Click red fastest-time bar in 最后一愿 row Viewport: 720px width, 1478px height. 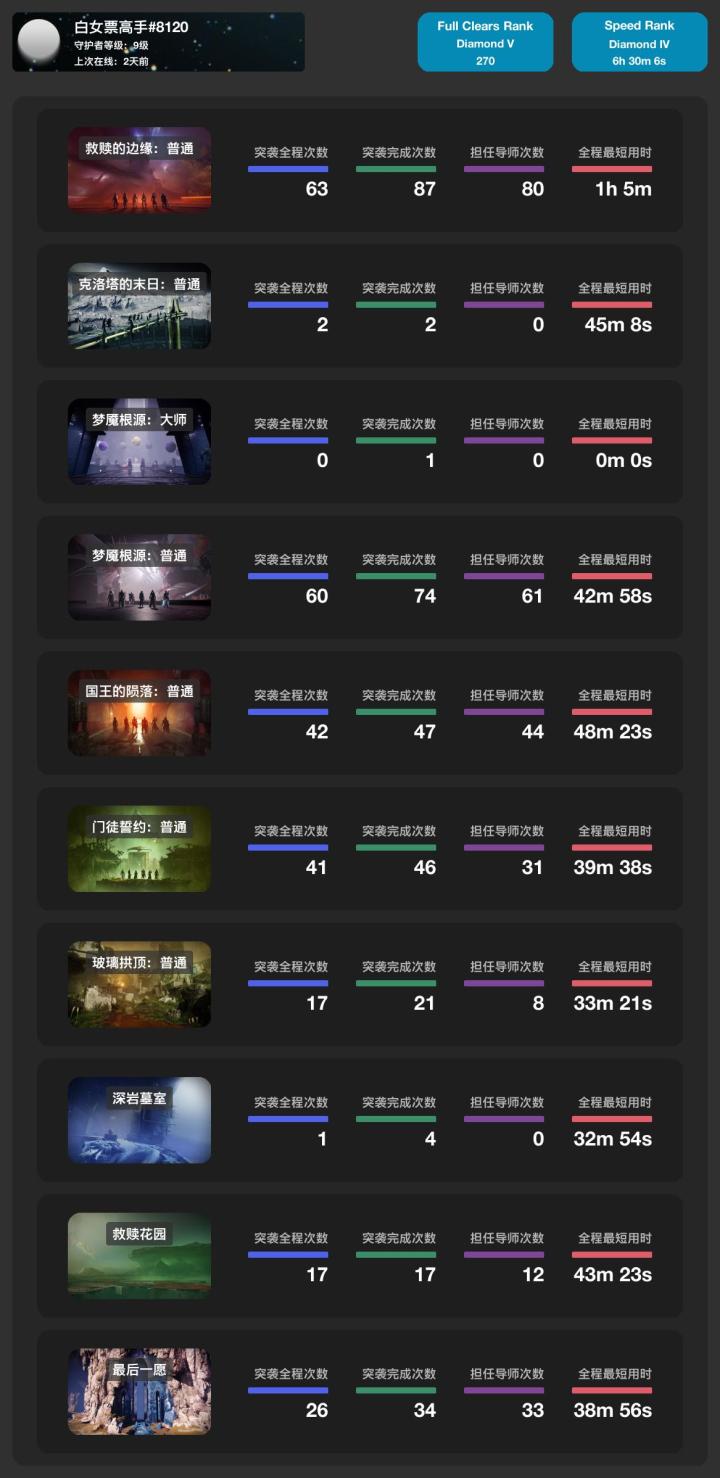point(612,1391)
